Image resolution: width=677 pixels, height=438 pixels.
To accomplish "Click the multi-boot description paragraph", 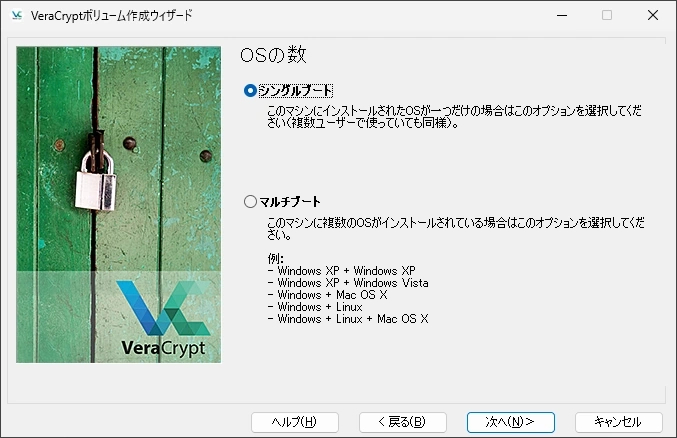I will pyautogui.click(x=456, y=229).
